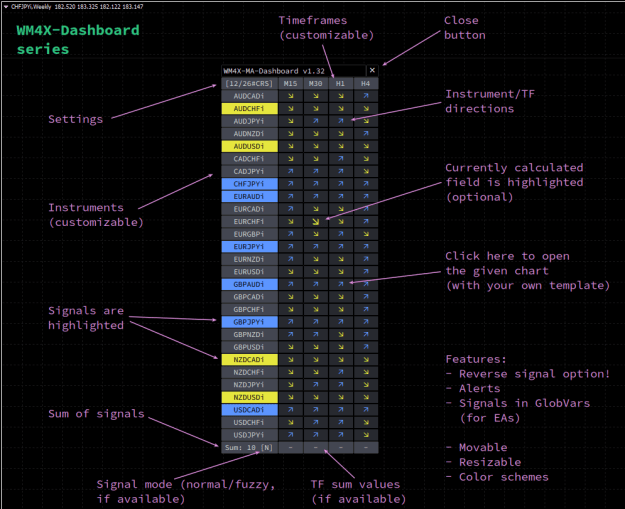Click the blue CHFJPYi instrument label
The image size is (625, 509).
pos(250,184)
